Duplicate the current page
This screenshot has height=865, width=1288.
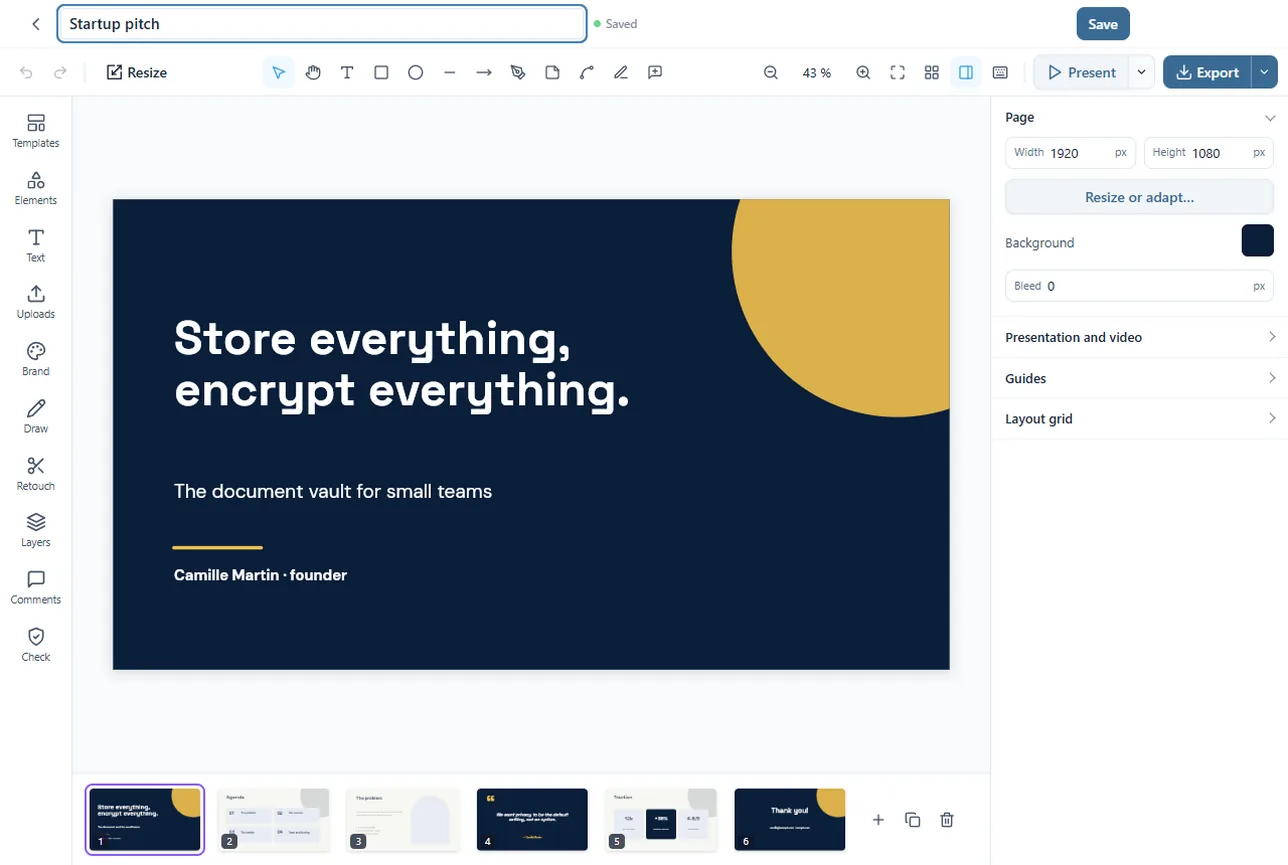coord(912,820)
